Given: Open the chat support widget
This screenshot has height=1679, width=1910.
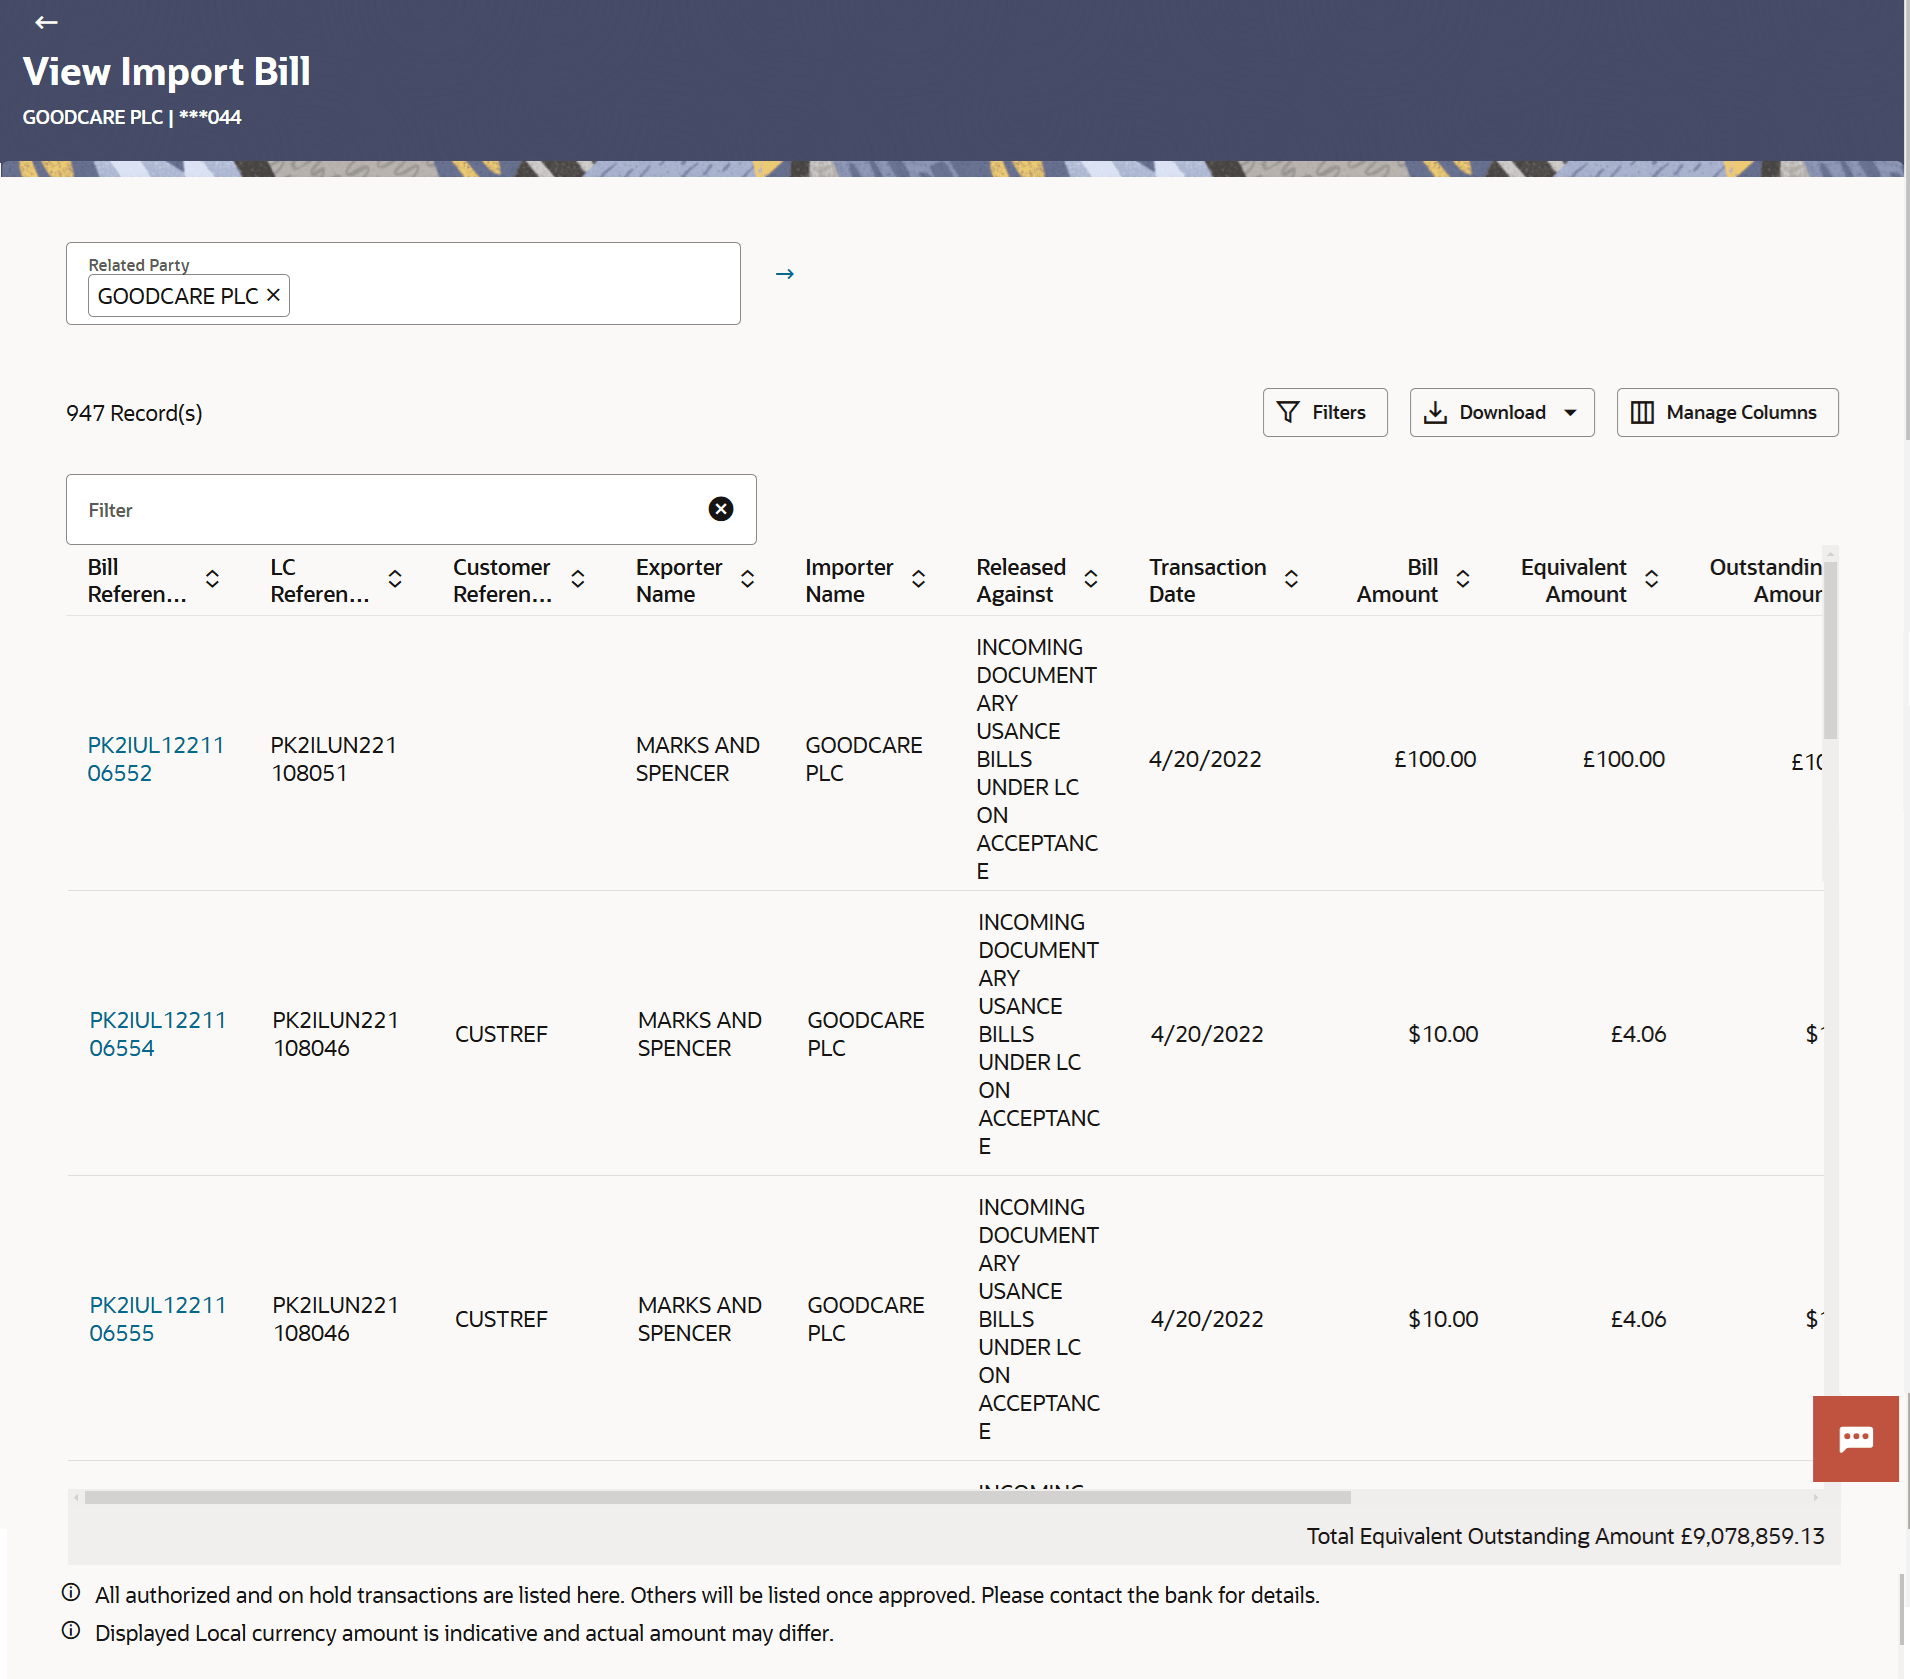Looking at the screenshot, I should tap(1856, 1438).
